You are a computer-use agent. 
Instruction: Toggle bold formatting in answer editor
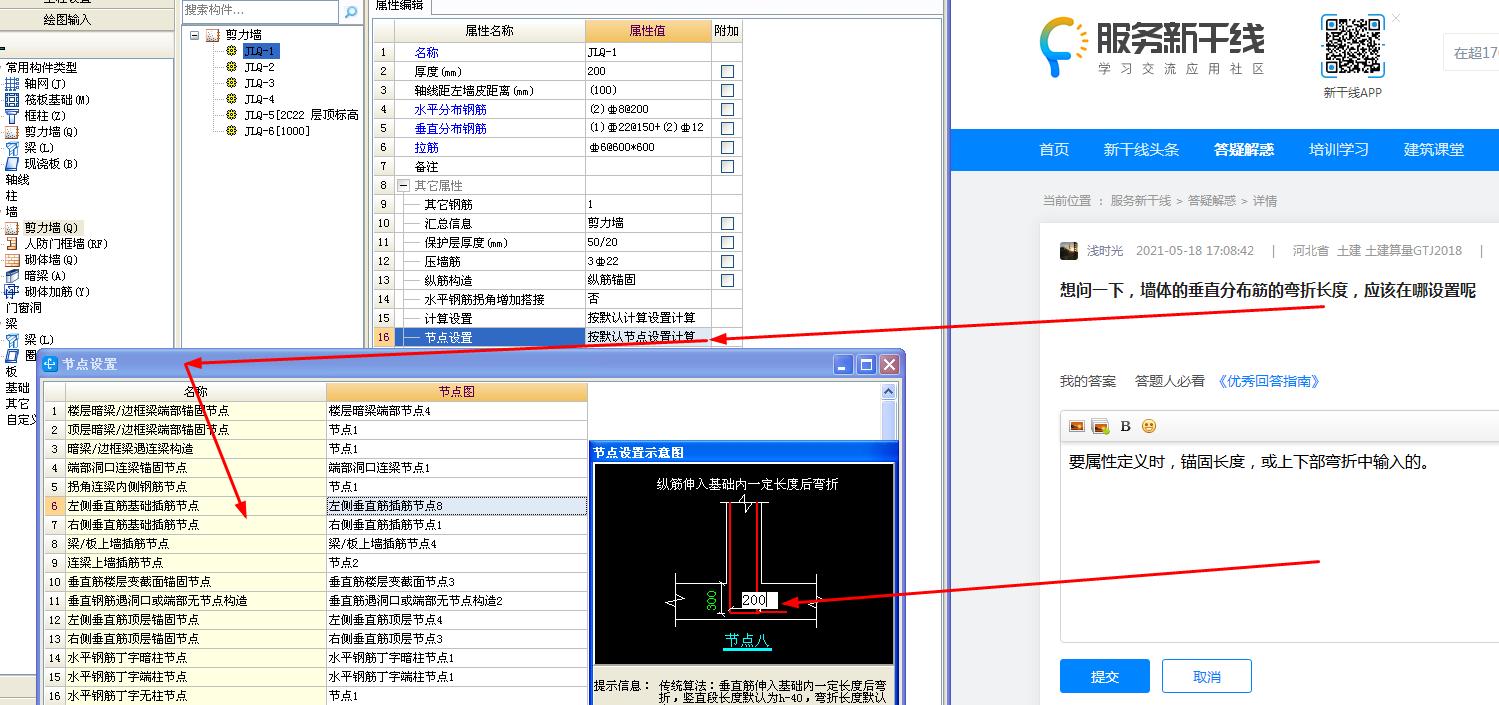coord(1125,426)
